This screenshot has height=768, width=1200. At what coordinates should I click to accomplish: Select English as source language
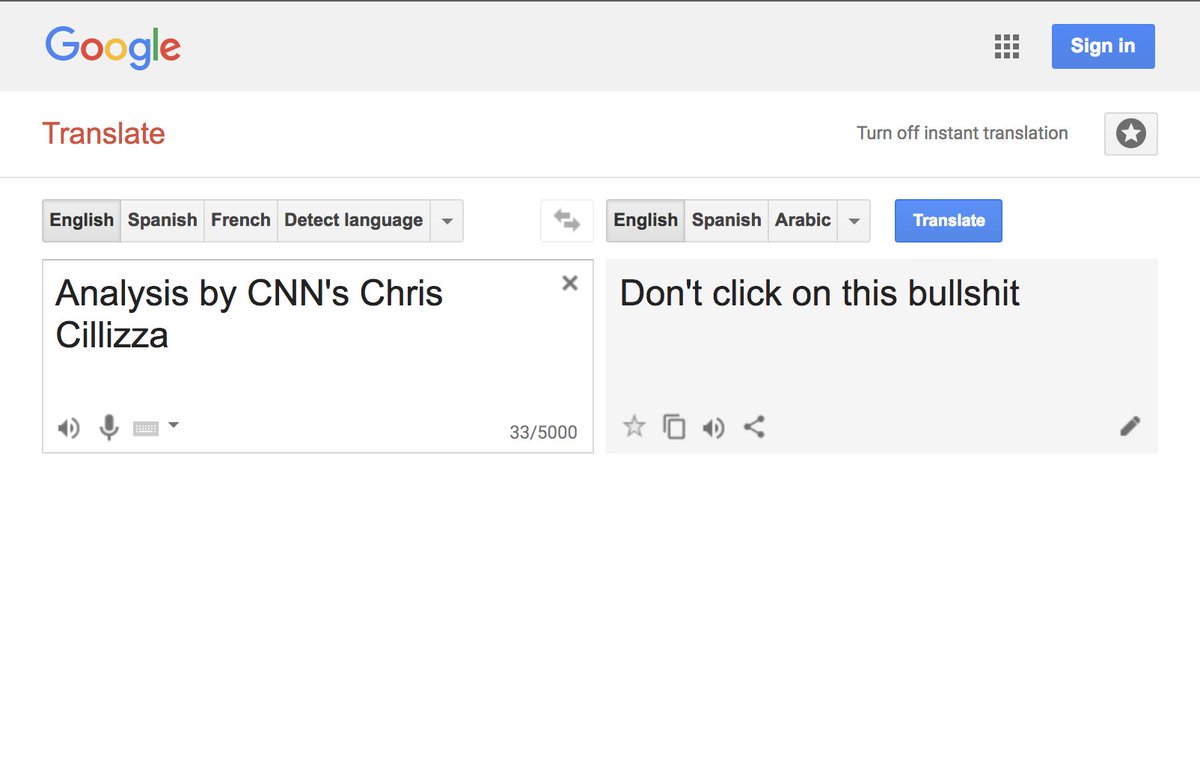click(81, 220)
